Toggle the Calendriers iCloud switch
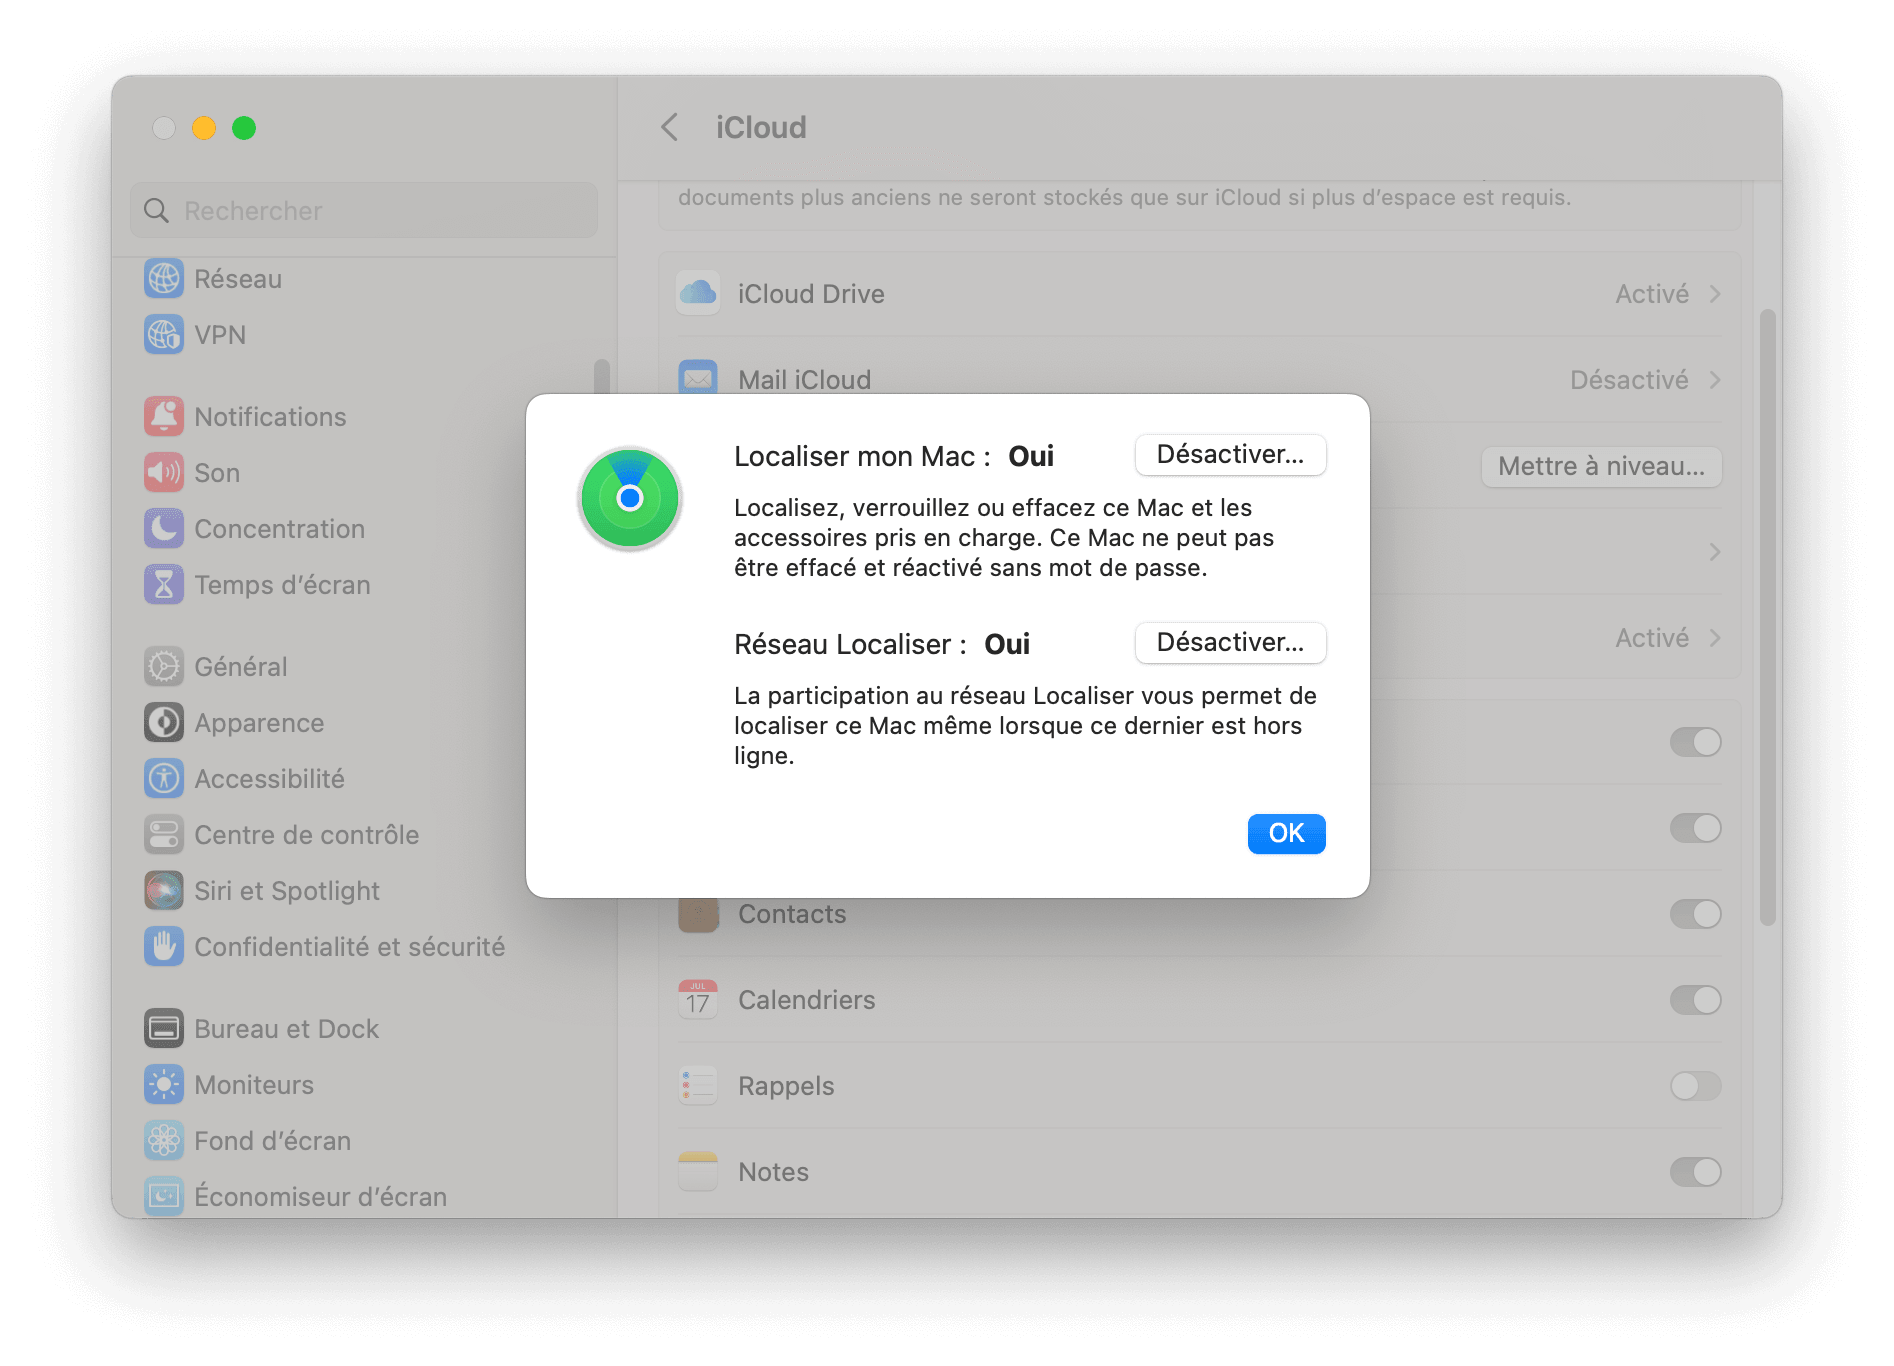This screenshot has height=1366, width=1894. (1695, 999)
